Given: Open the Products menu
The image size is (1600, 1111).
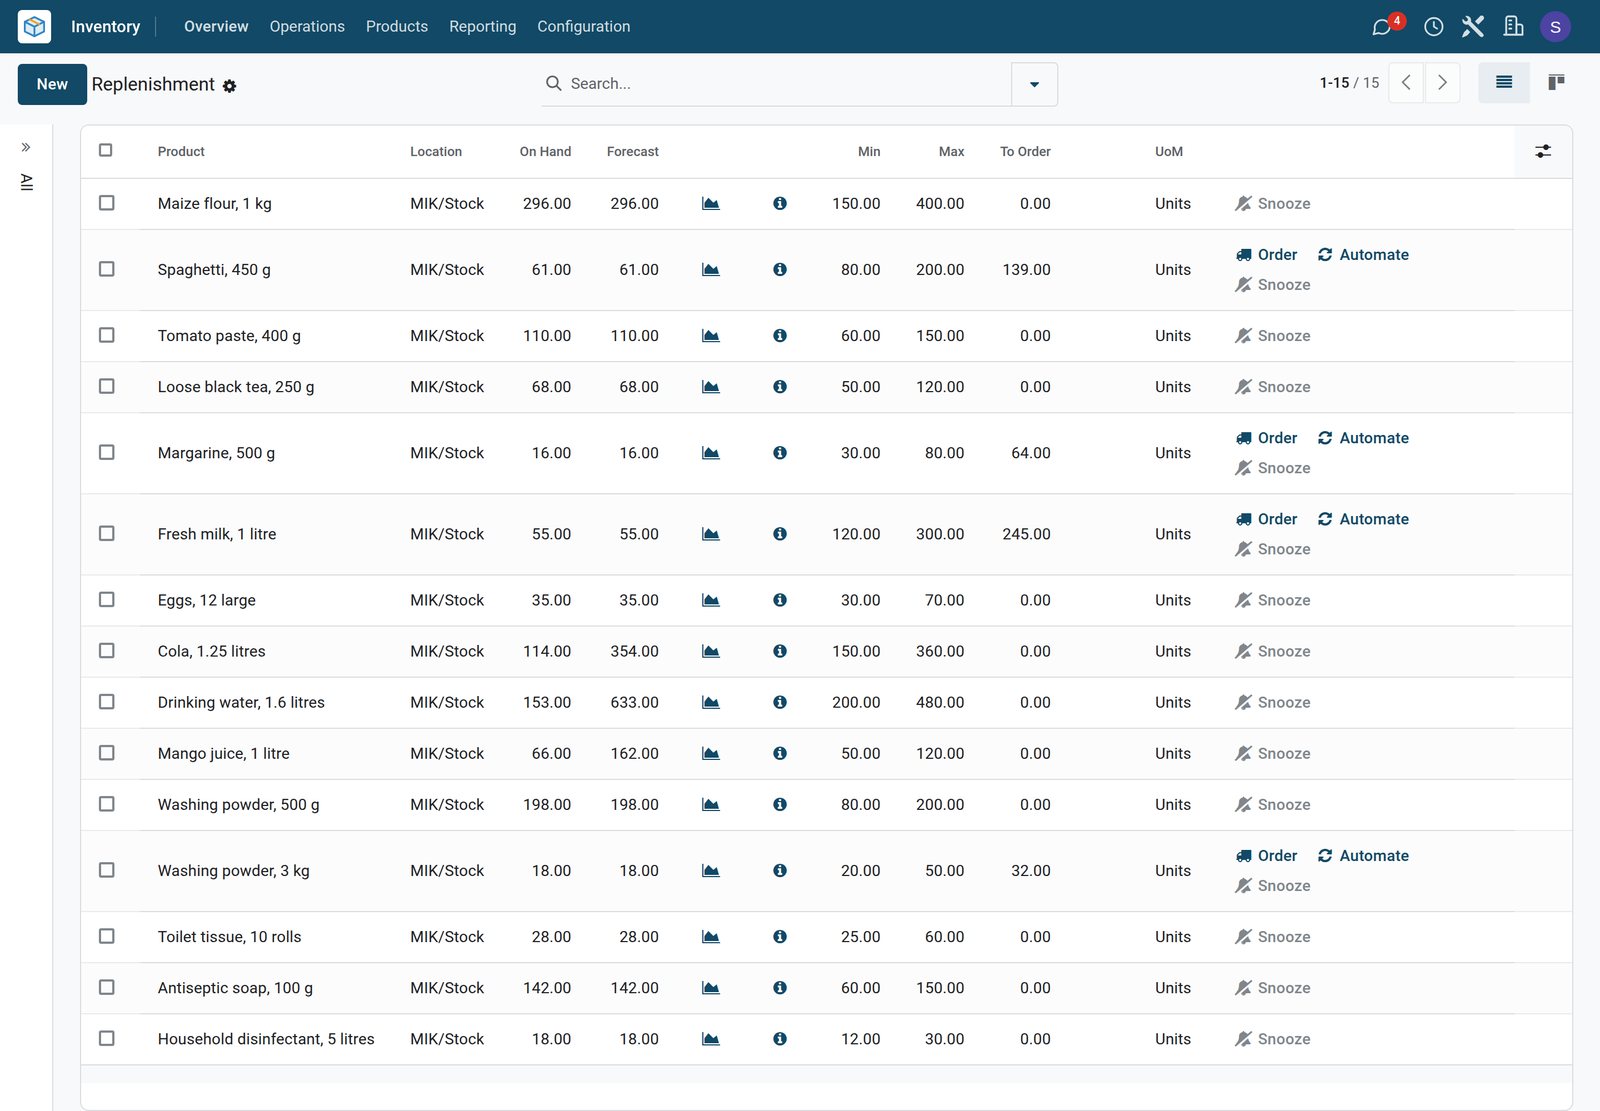Looking at the screenshot, I should point(397,27).
